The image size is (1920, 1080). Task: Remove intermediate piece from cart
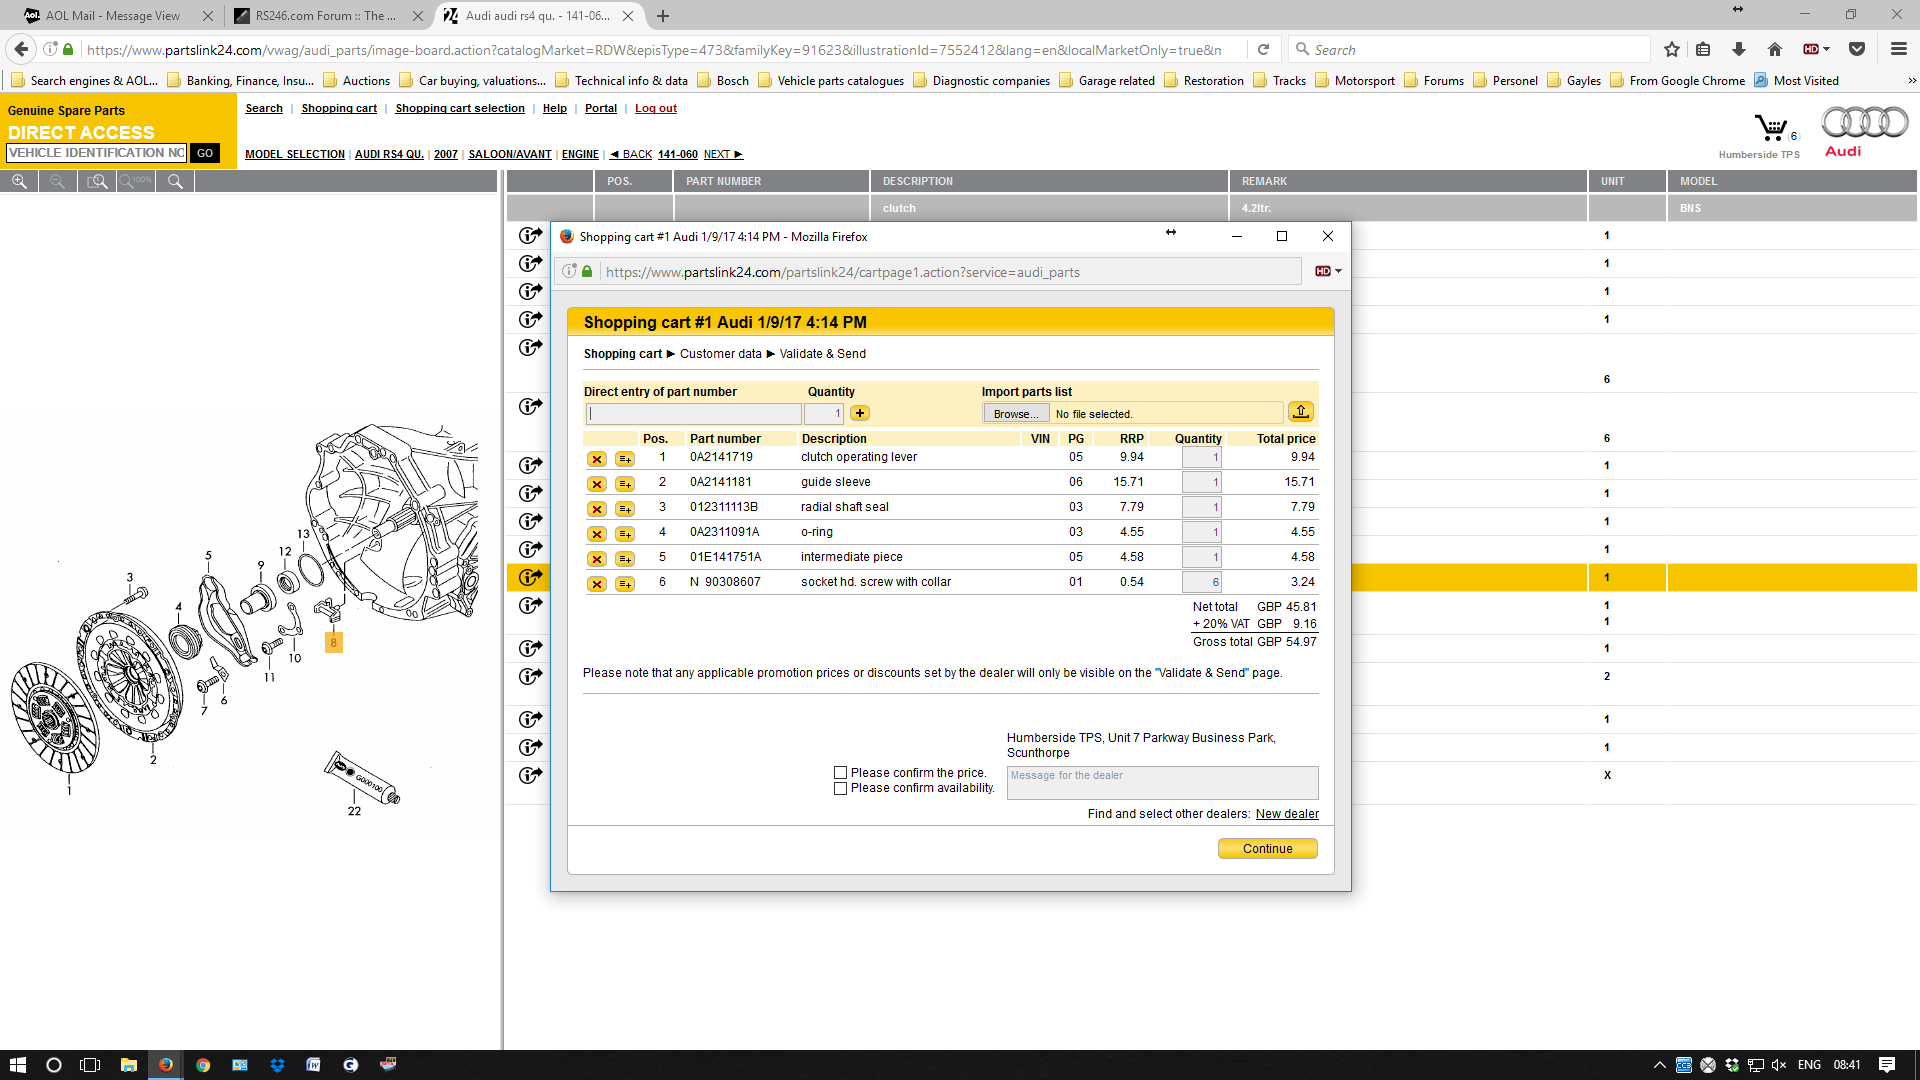597,559
